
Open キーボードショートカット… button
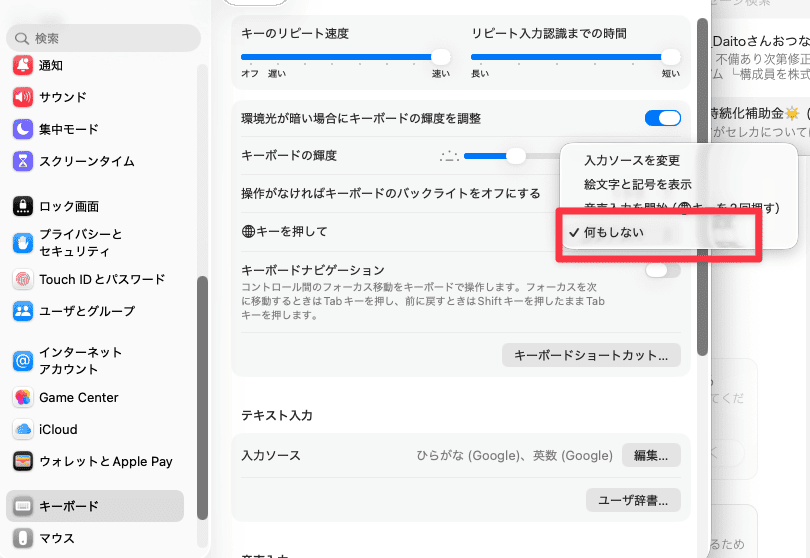pyautogui.click(x=591, y=355)
